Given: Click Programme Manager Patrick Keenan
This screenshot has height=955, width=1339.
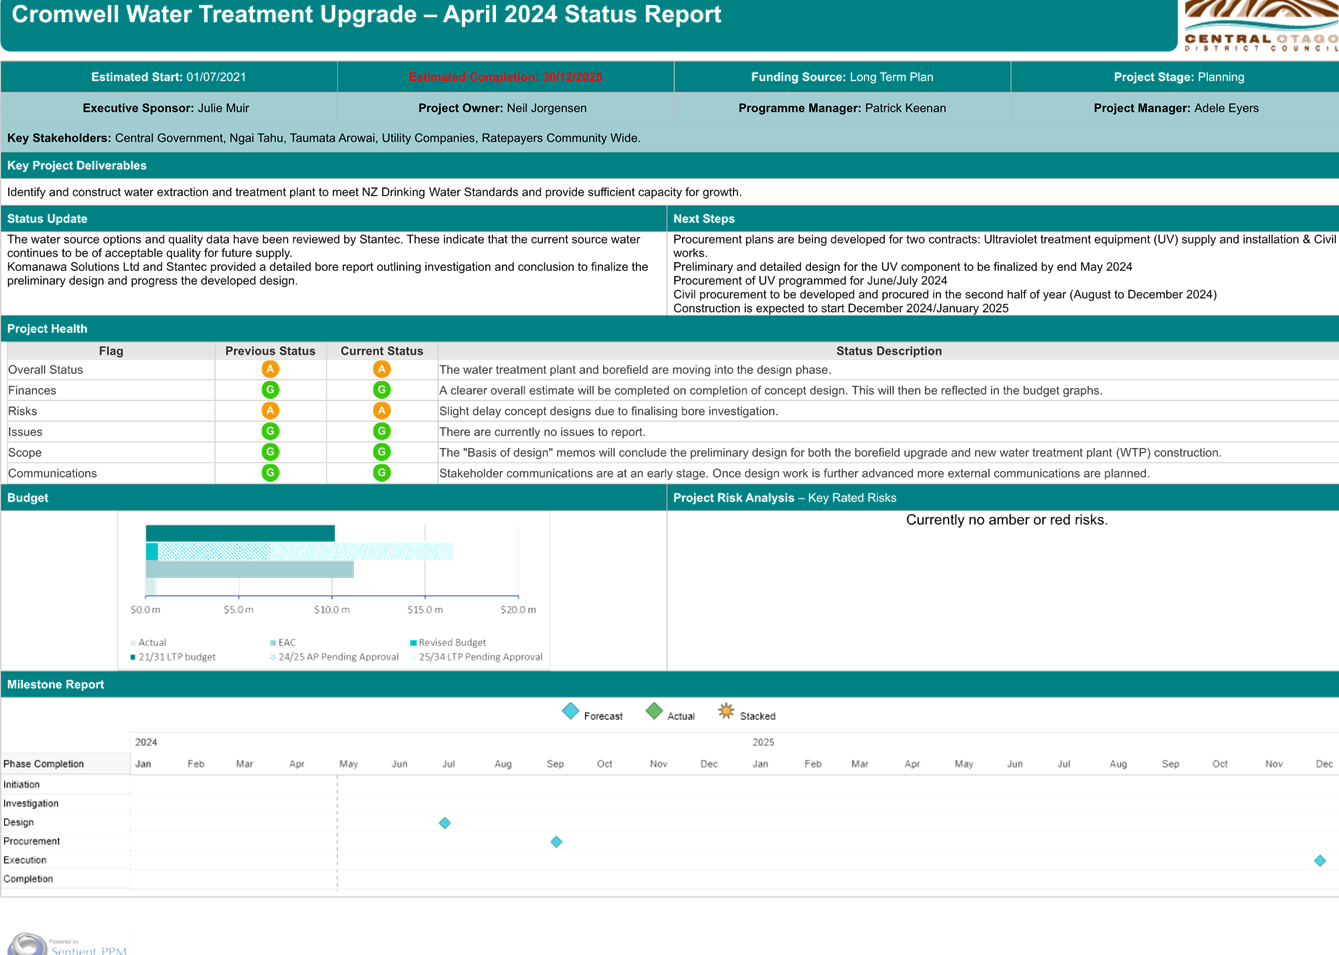Looking at the screenshot, I should 842,108.
